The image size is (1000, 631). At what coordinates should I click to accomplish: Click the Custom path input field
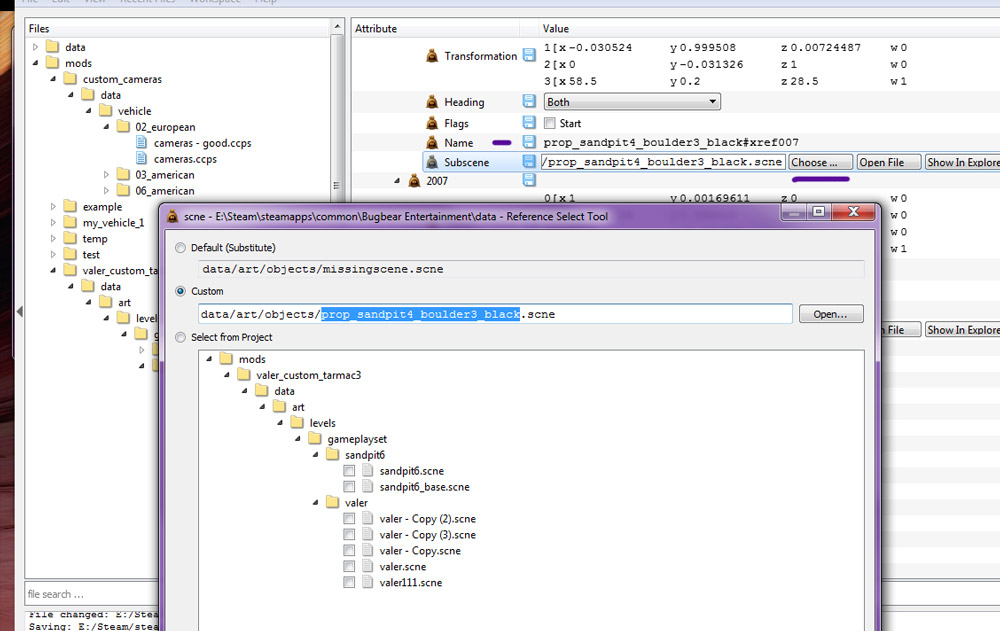496,314
